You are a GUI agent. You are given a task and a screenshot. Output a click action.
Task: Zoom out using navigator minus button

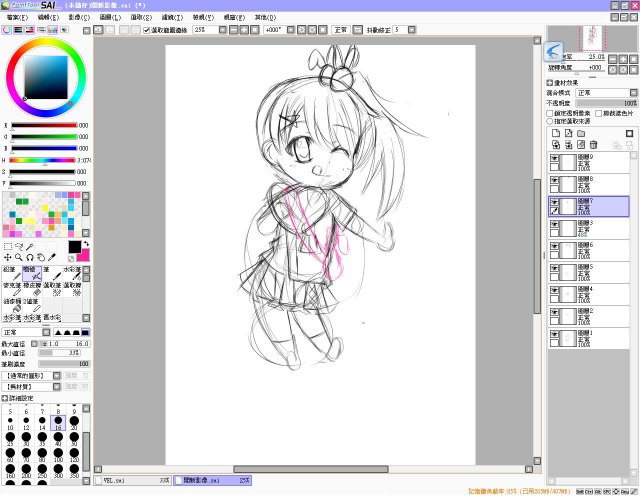click(613, 59)
